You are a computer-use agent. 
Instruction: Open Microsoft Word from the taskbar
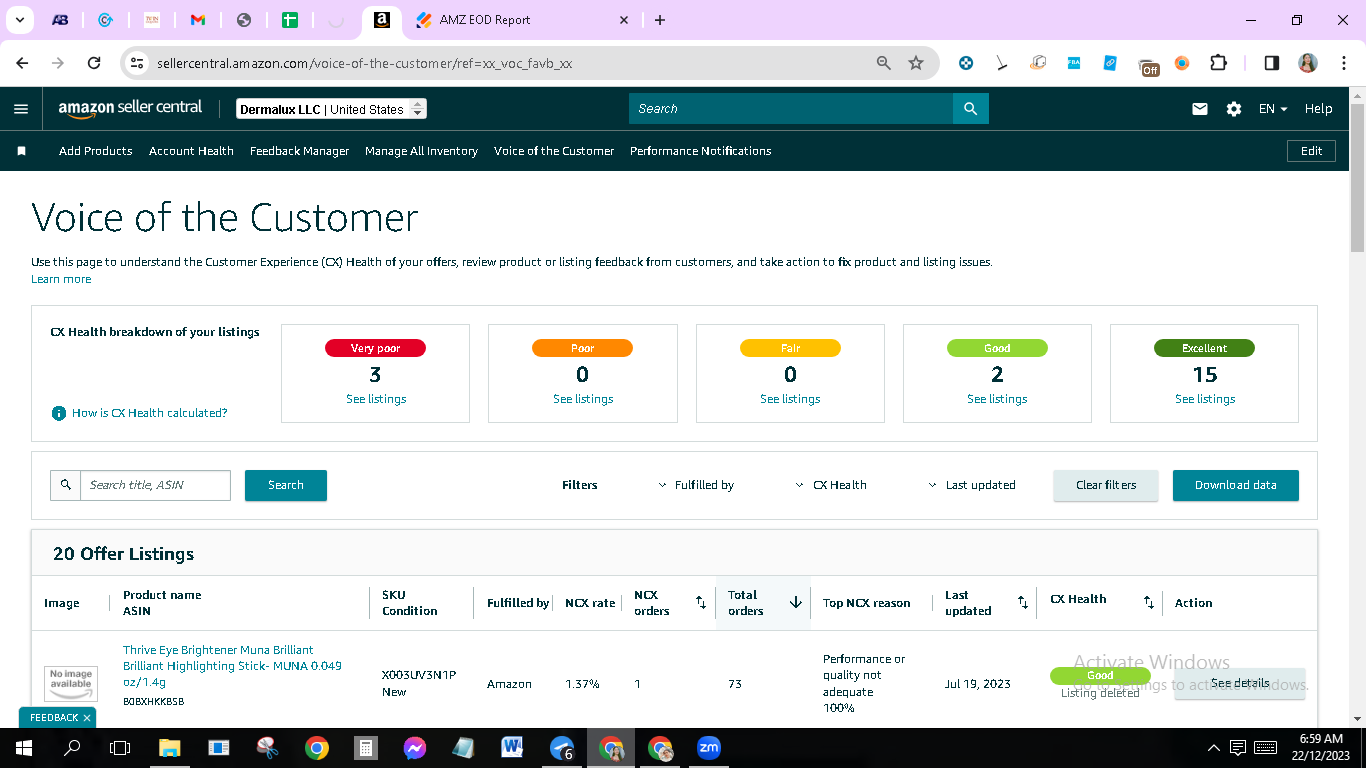(512, 747)
